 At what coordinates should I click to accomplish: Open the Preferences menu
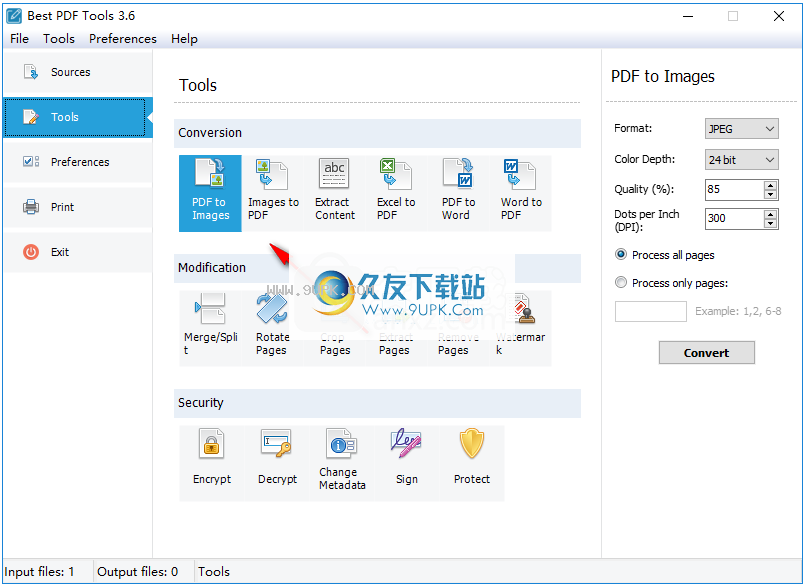coord(123,39)
